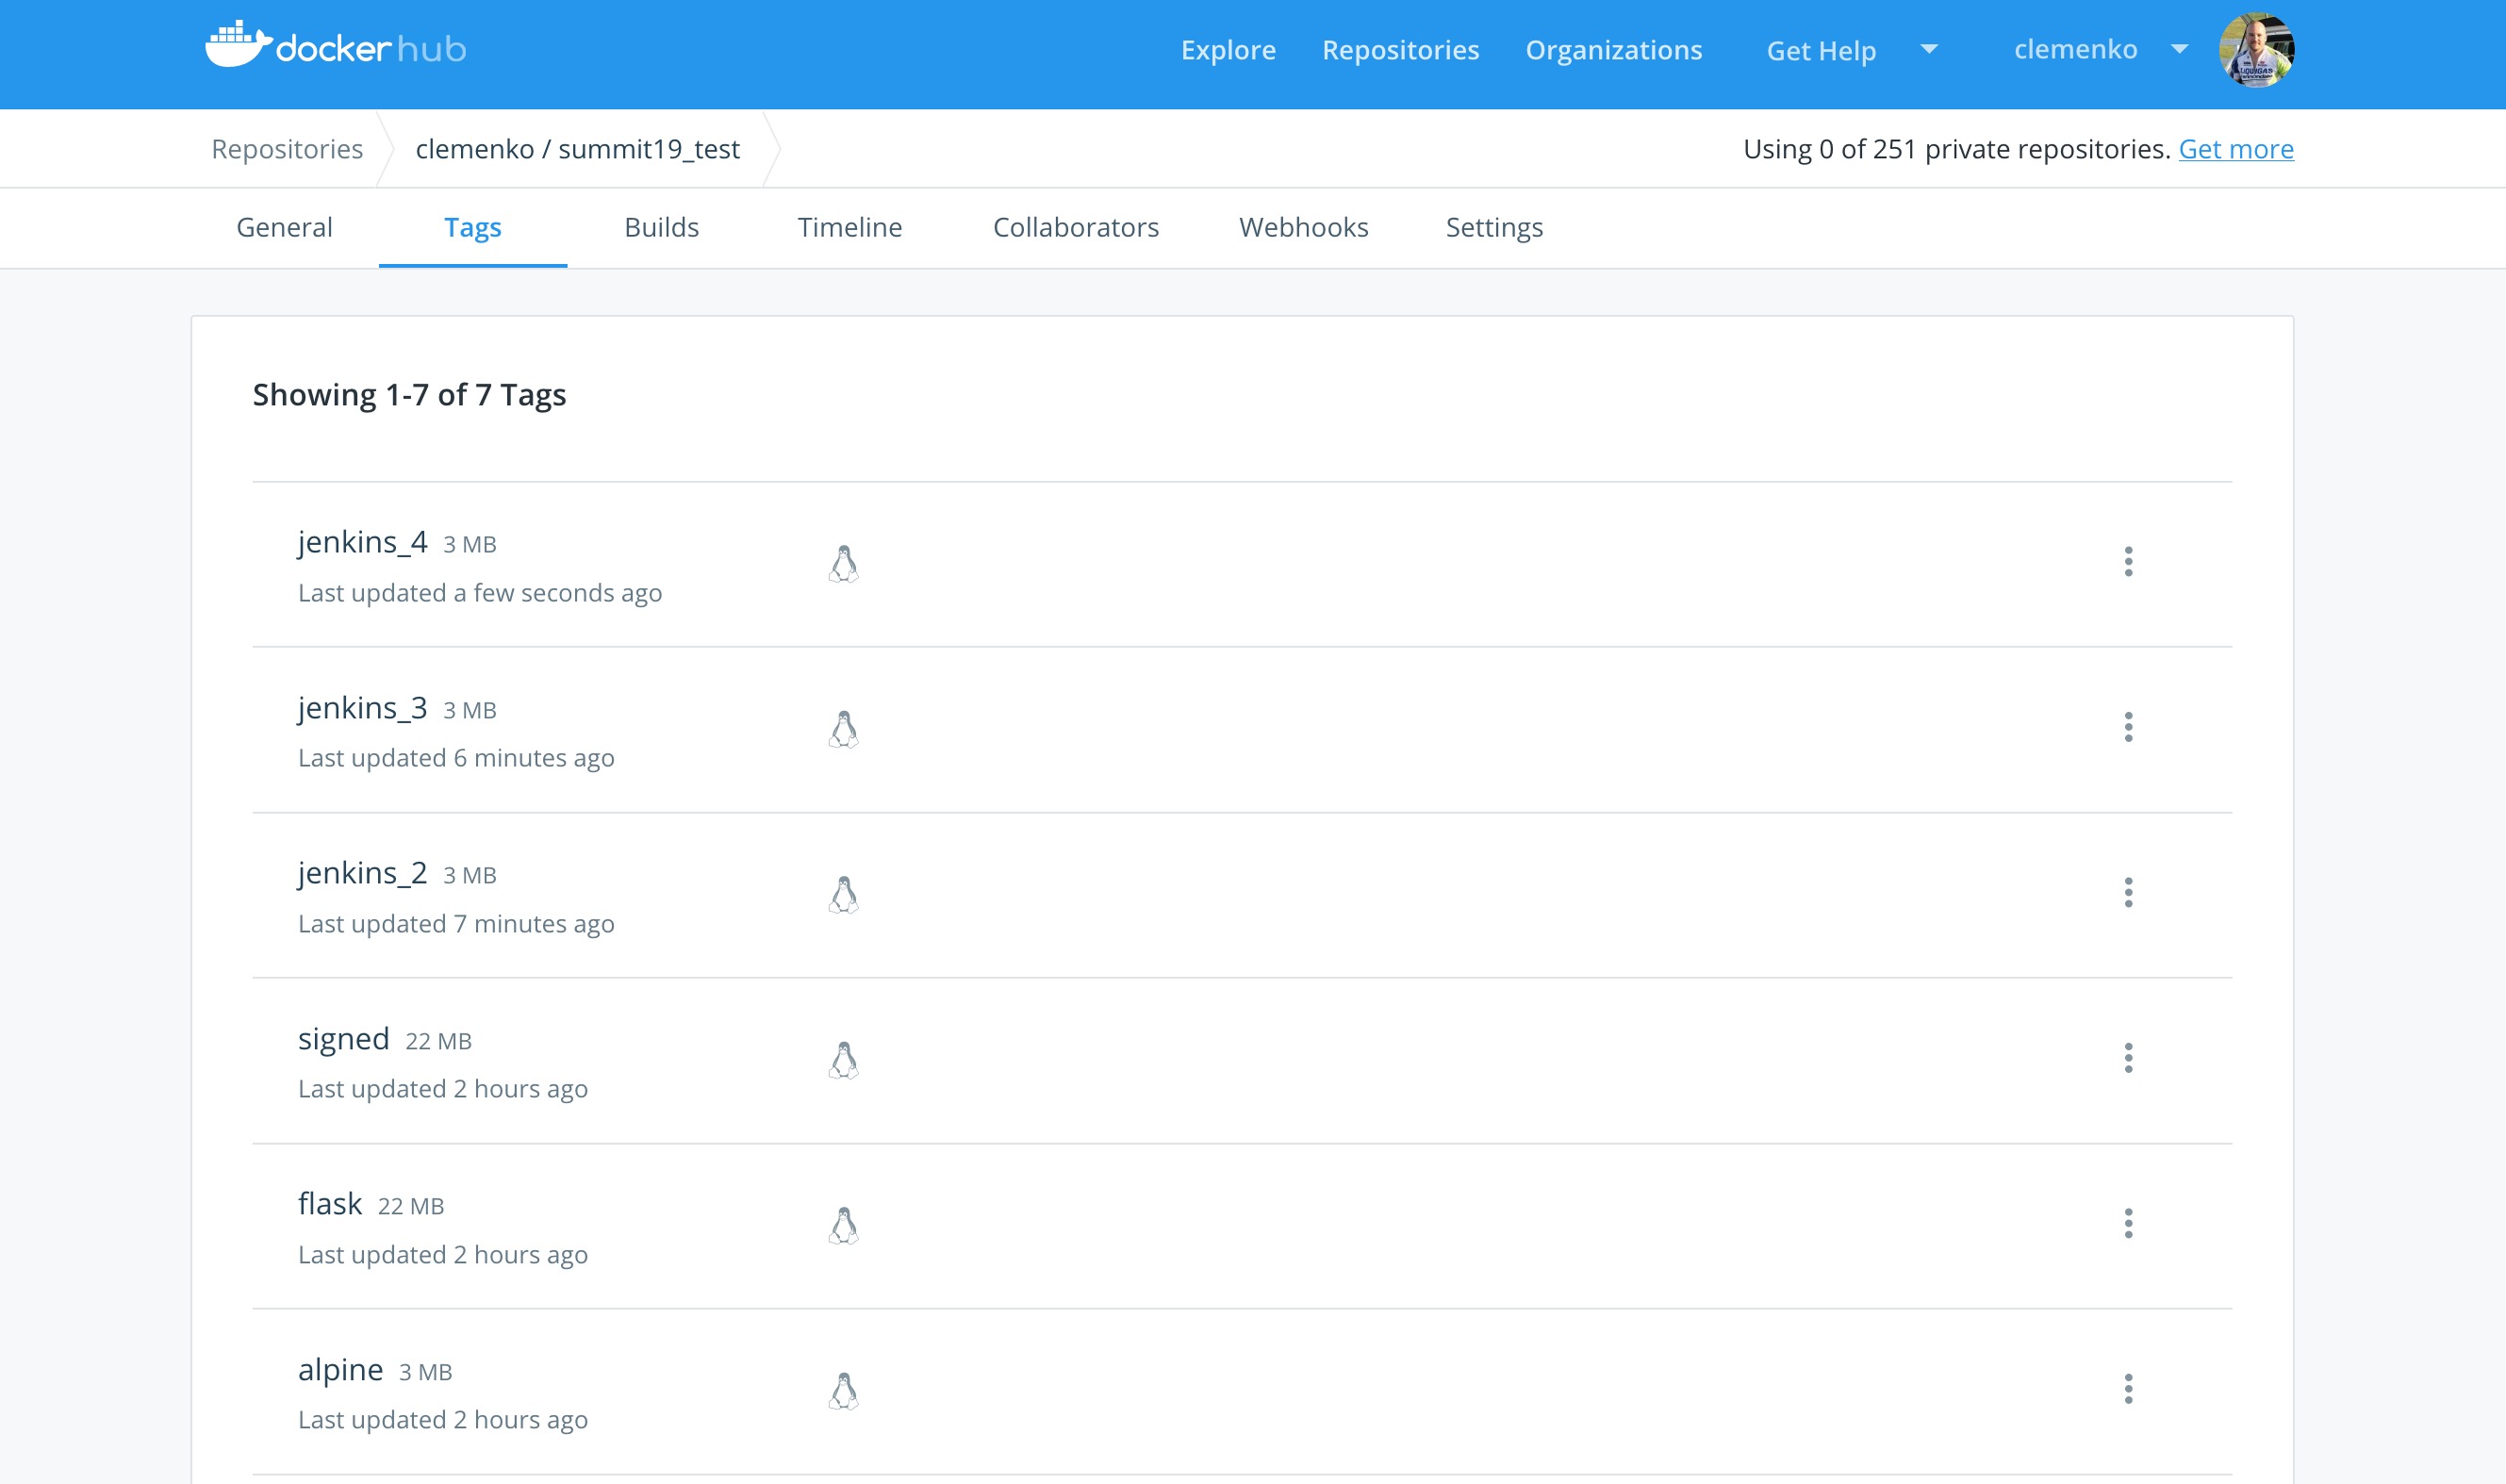Click the Linux penguin icon for alpine

click(843, 1391)
